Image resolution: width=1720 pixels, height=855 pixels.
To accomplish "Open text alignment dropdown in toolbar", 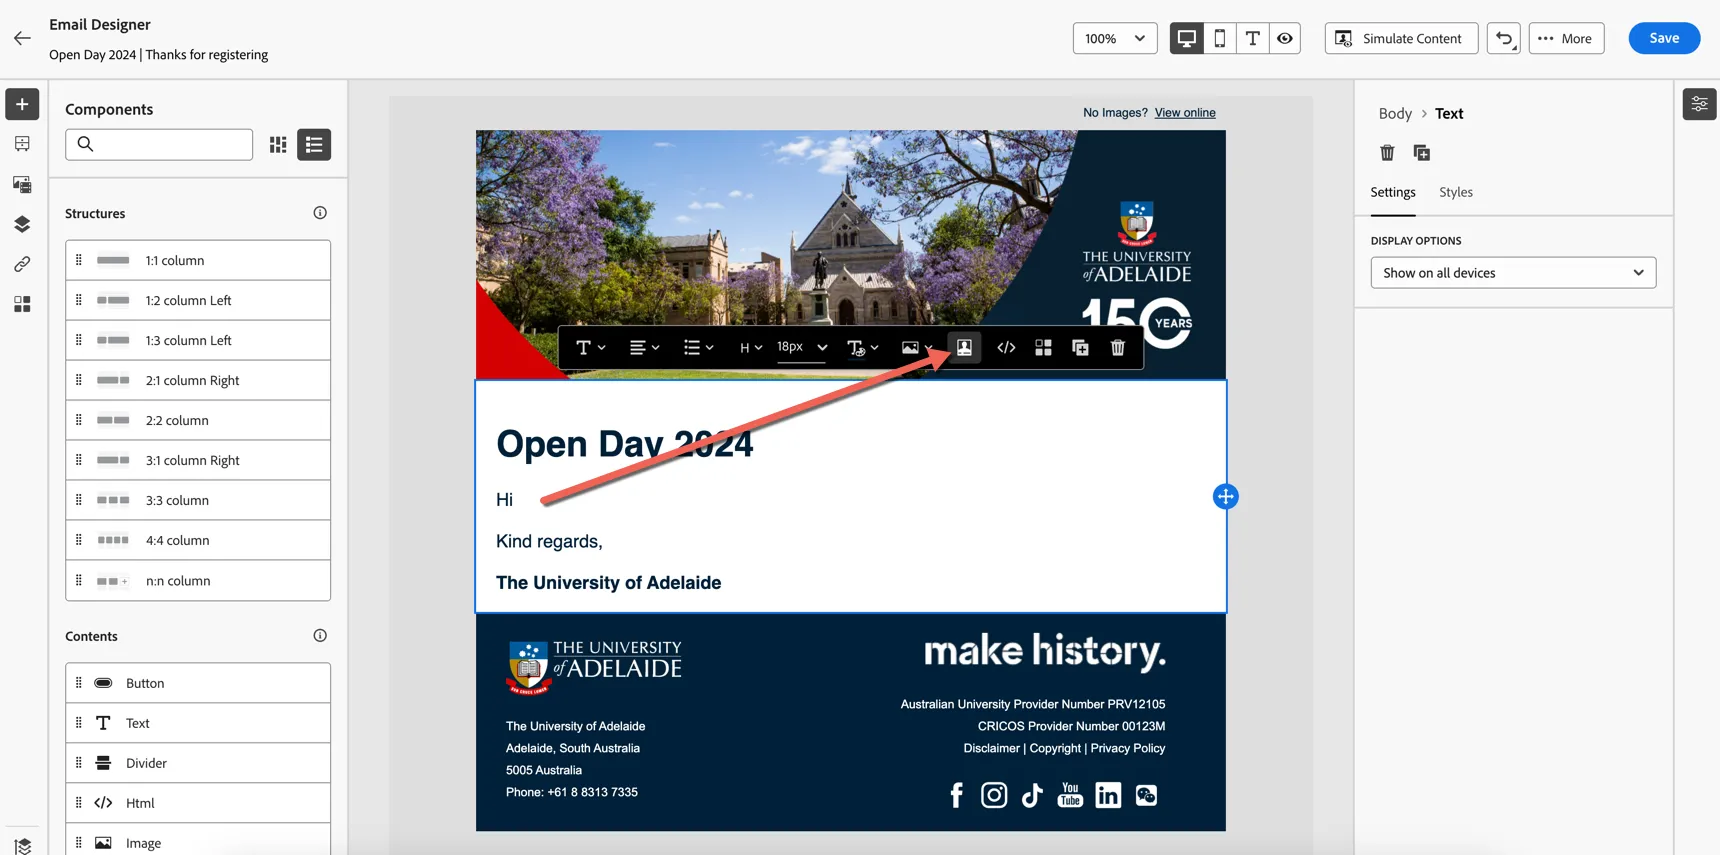I will point(644,347).
